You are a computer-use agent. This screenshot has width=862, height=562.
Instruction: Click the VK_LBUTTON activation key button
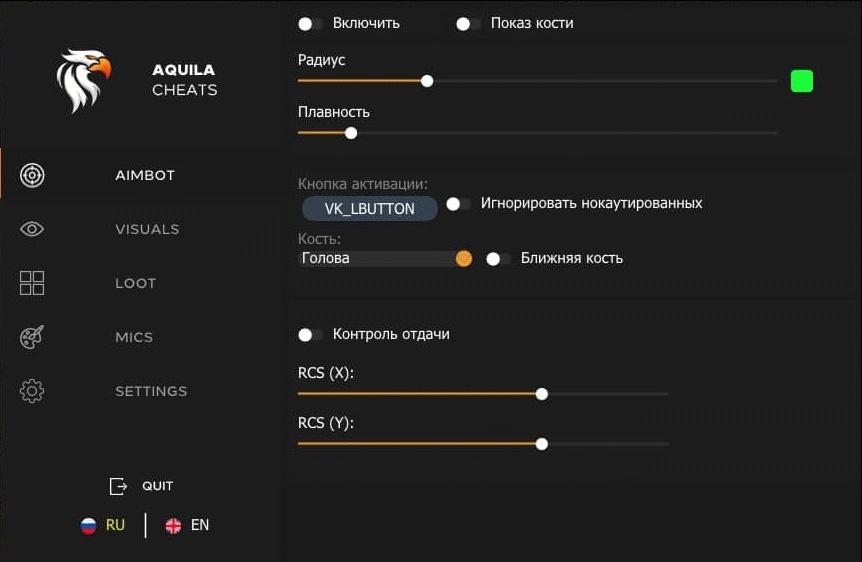[x=369, y=208]
